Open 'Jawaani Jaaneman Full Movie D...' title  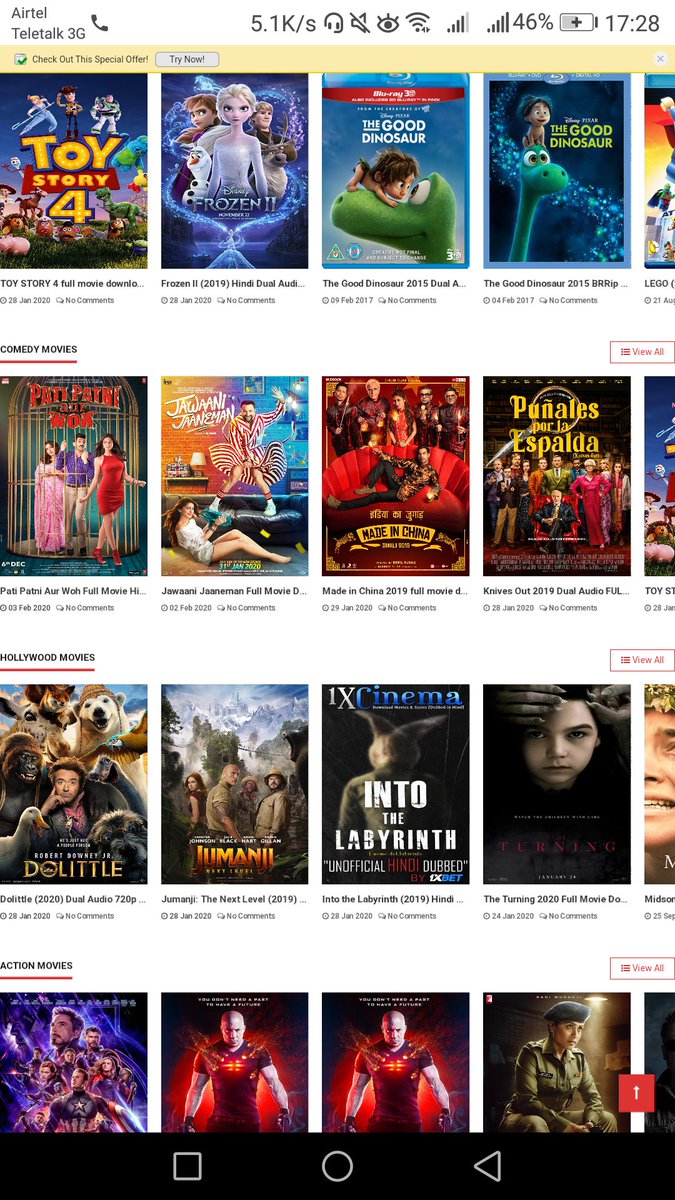coord(234,592)
